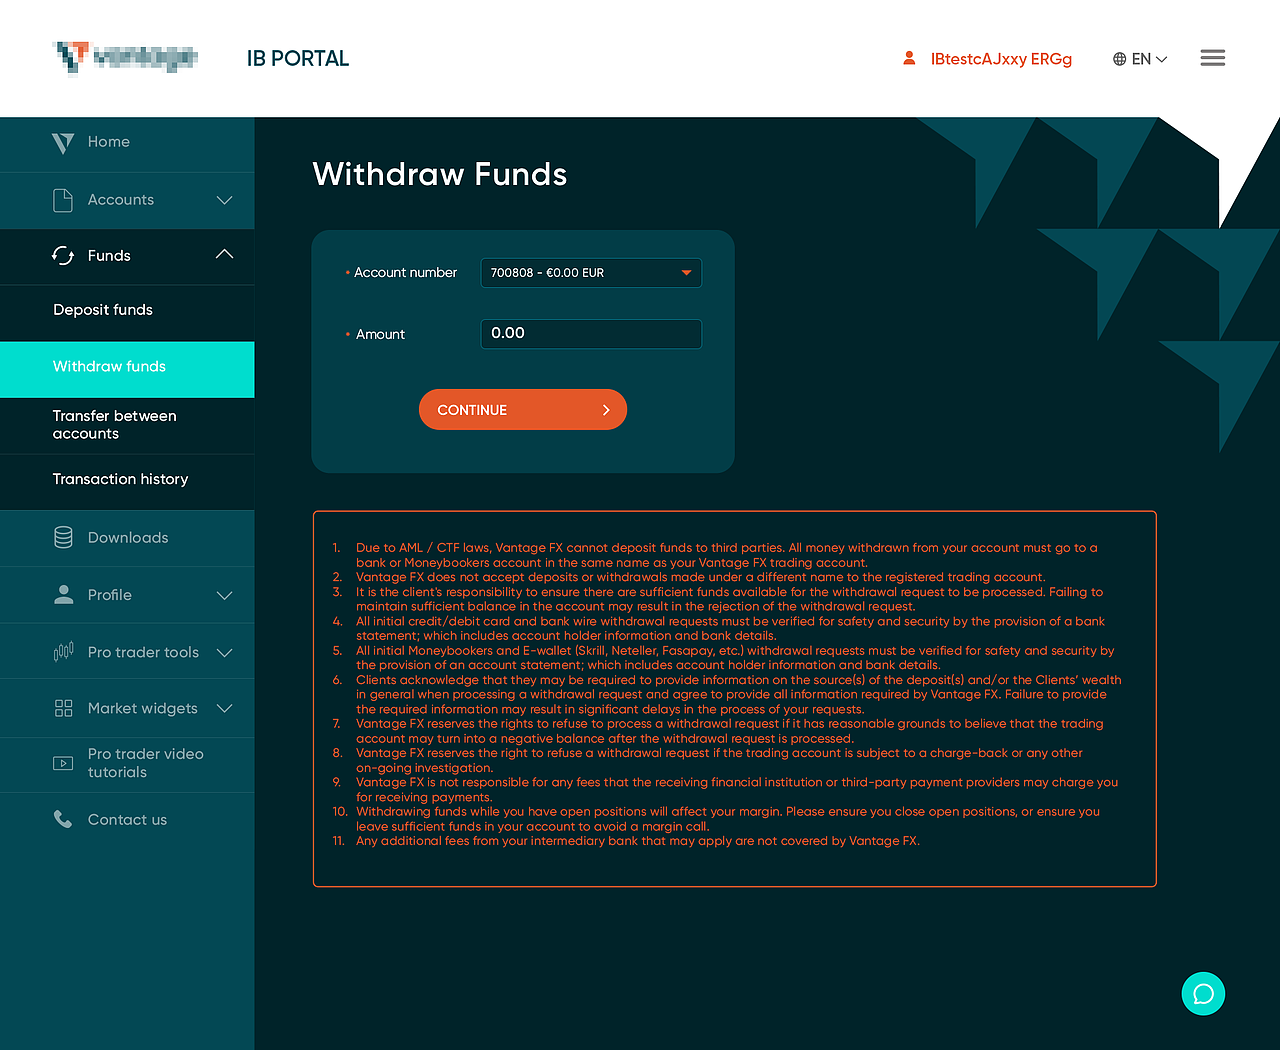This screenshot has width=1280, height=1050.
Task: Open the hamburger menu icon
Action: [1213, 58]
